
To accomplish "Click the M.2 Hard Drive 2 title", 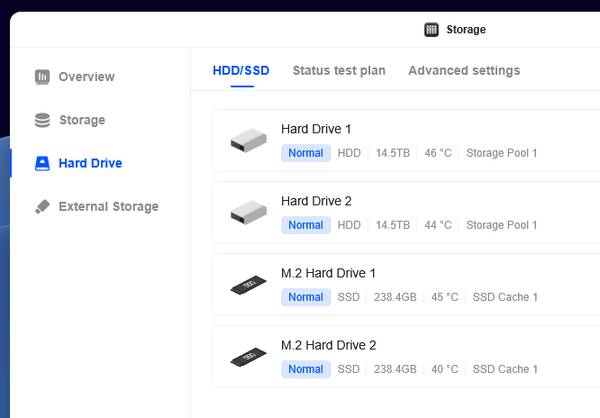I will 328,345.
